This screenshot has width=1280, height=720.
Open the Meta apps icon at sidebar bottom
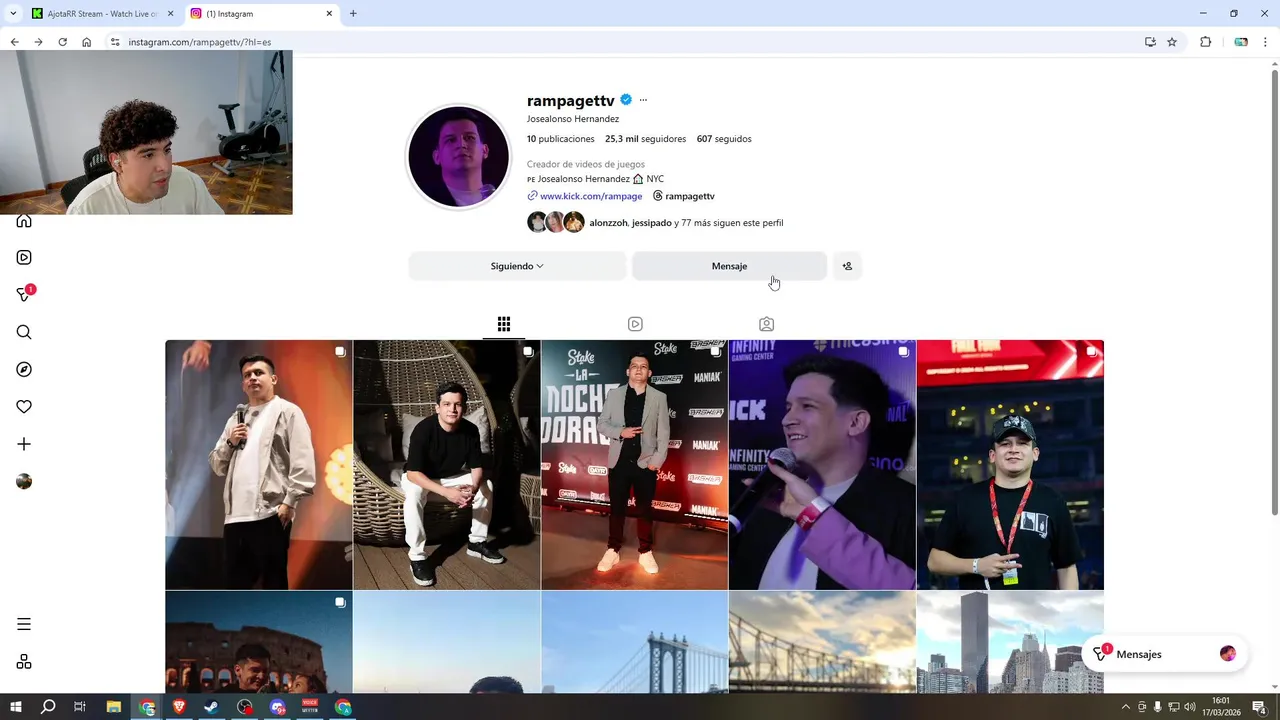(24, 662)
